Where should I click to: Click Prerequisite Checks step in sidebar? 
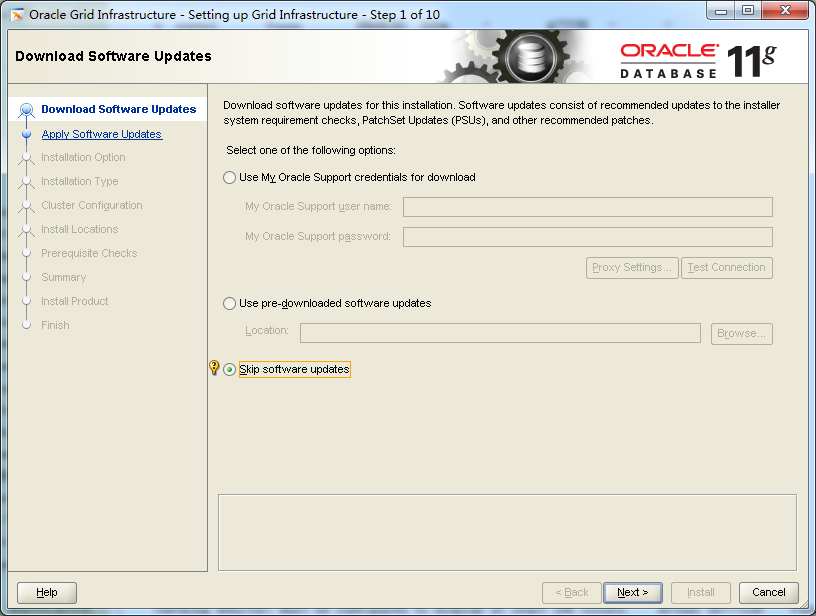(x=89, y=253)
